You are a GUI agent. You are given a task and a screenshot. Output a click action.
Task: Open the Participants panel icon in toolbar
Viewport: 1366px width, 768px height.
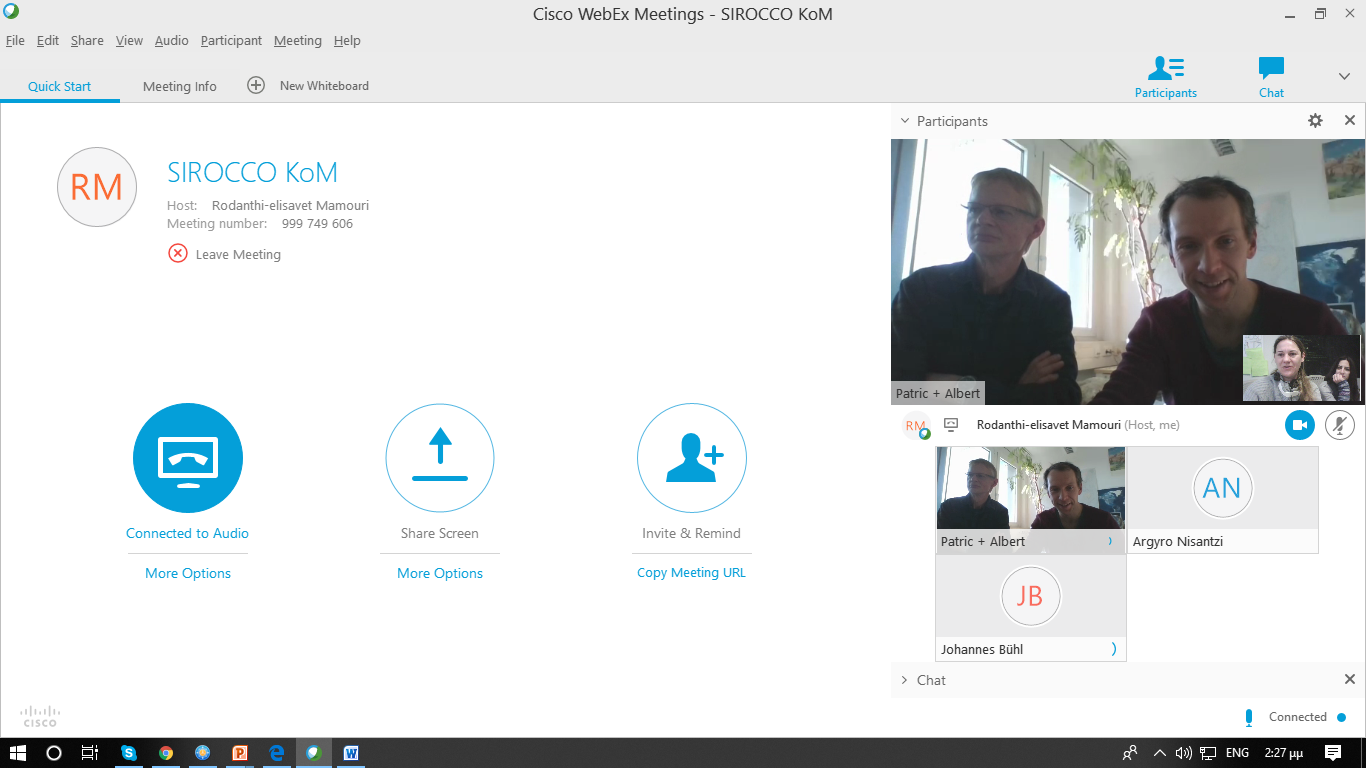coord(1165,76)
